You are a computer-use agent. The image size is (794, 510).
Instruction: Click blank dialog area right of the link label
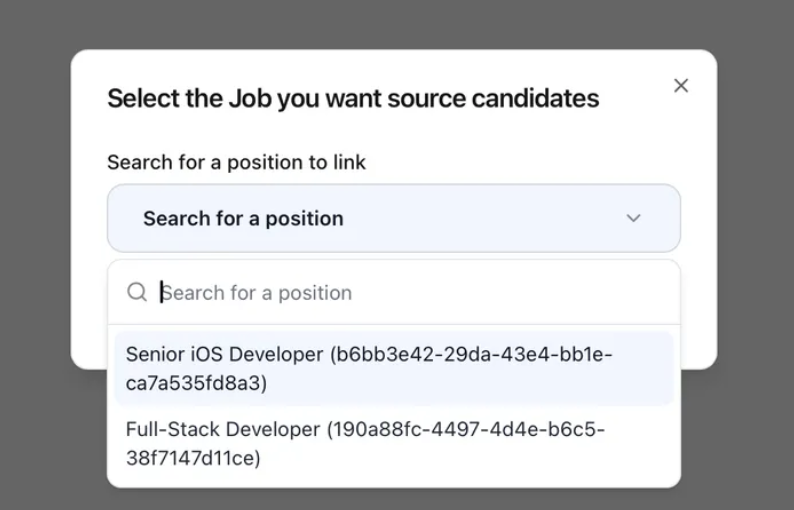pyautogui.click(x=522, y=163)
